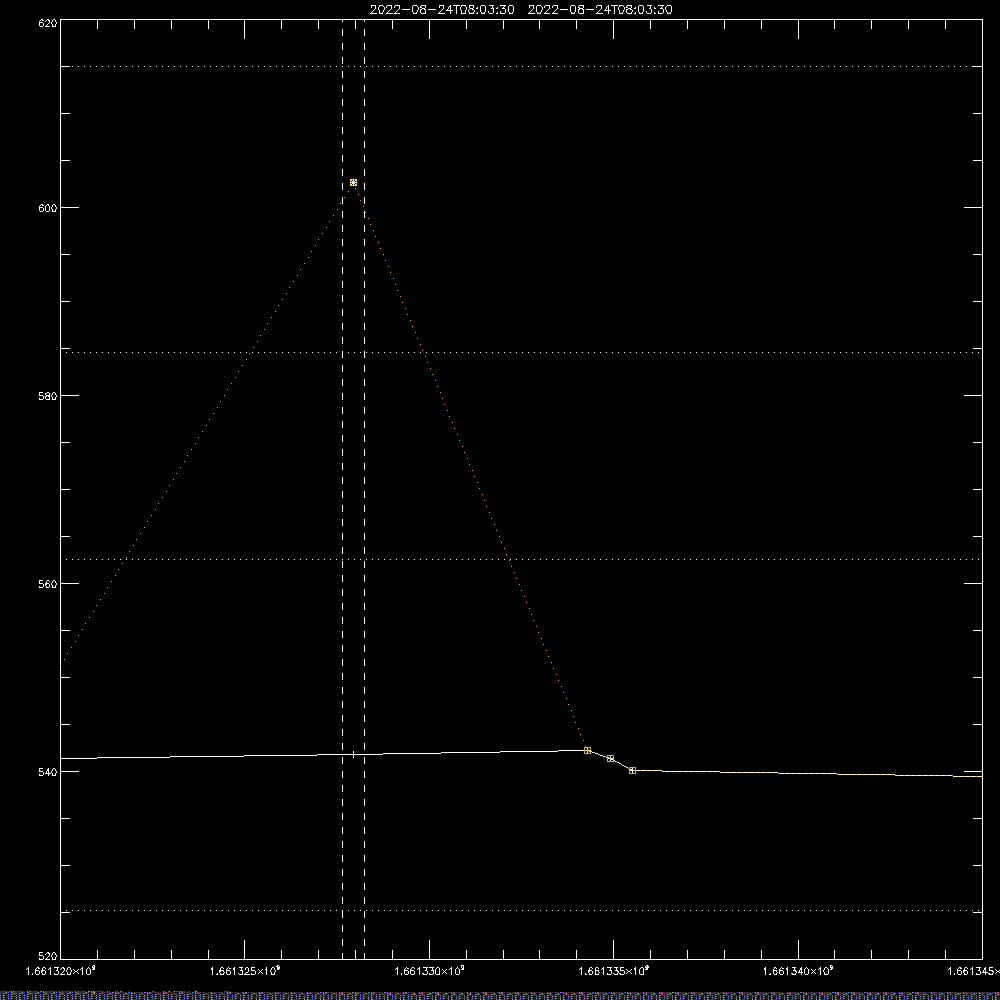
Task: Click the 560 y-axis label
Action: pyautogui.click(x=48, y=584)
